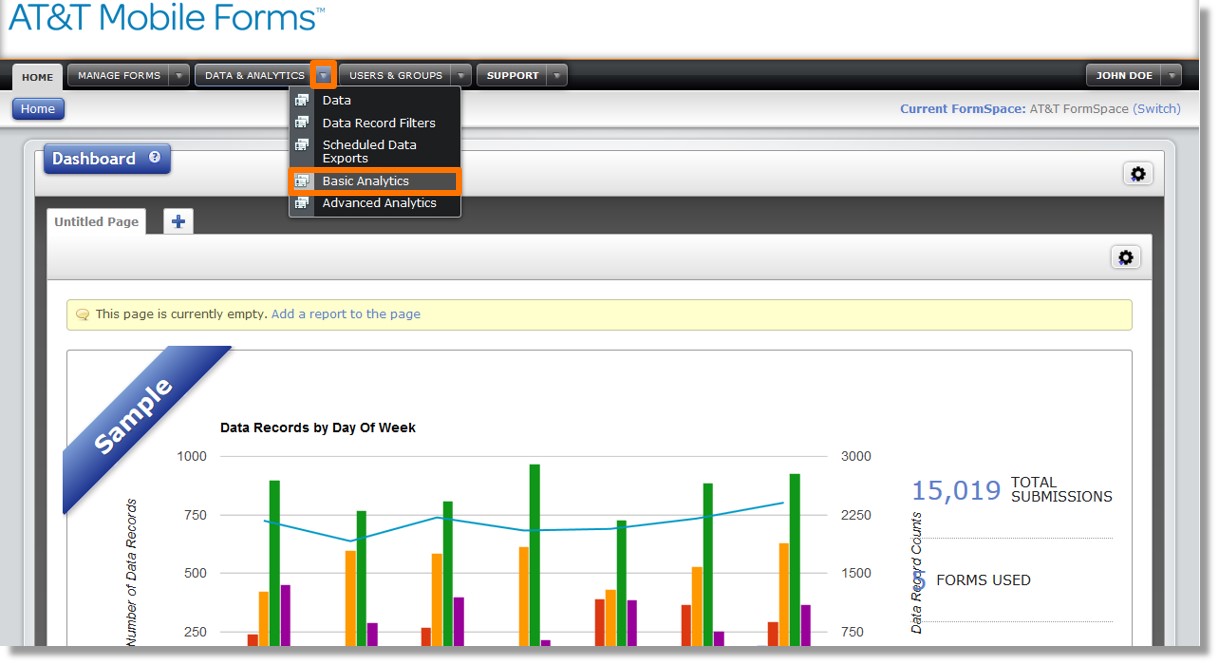Click the icon beside Advanced Analytics

[302, 202]
